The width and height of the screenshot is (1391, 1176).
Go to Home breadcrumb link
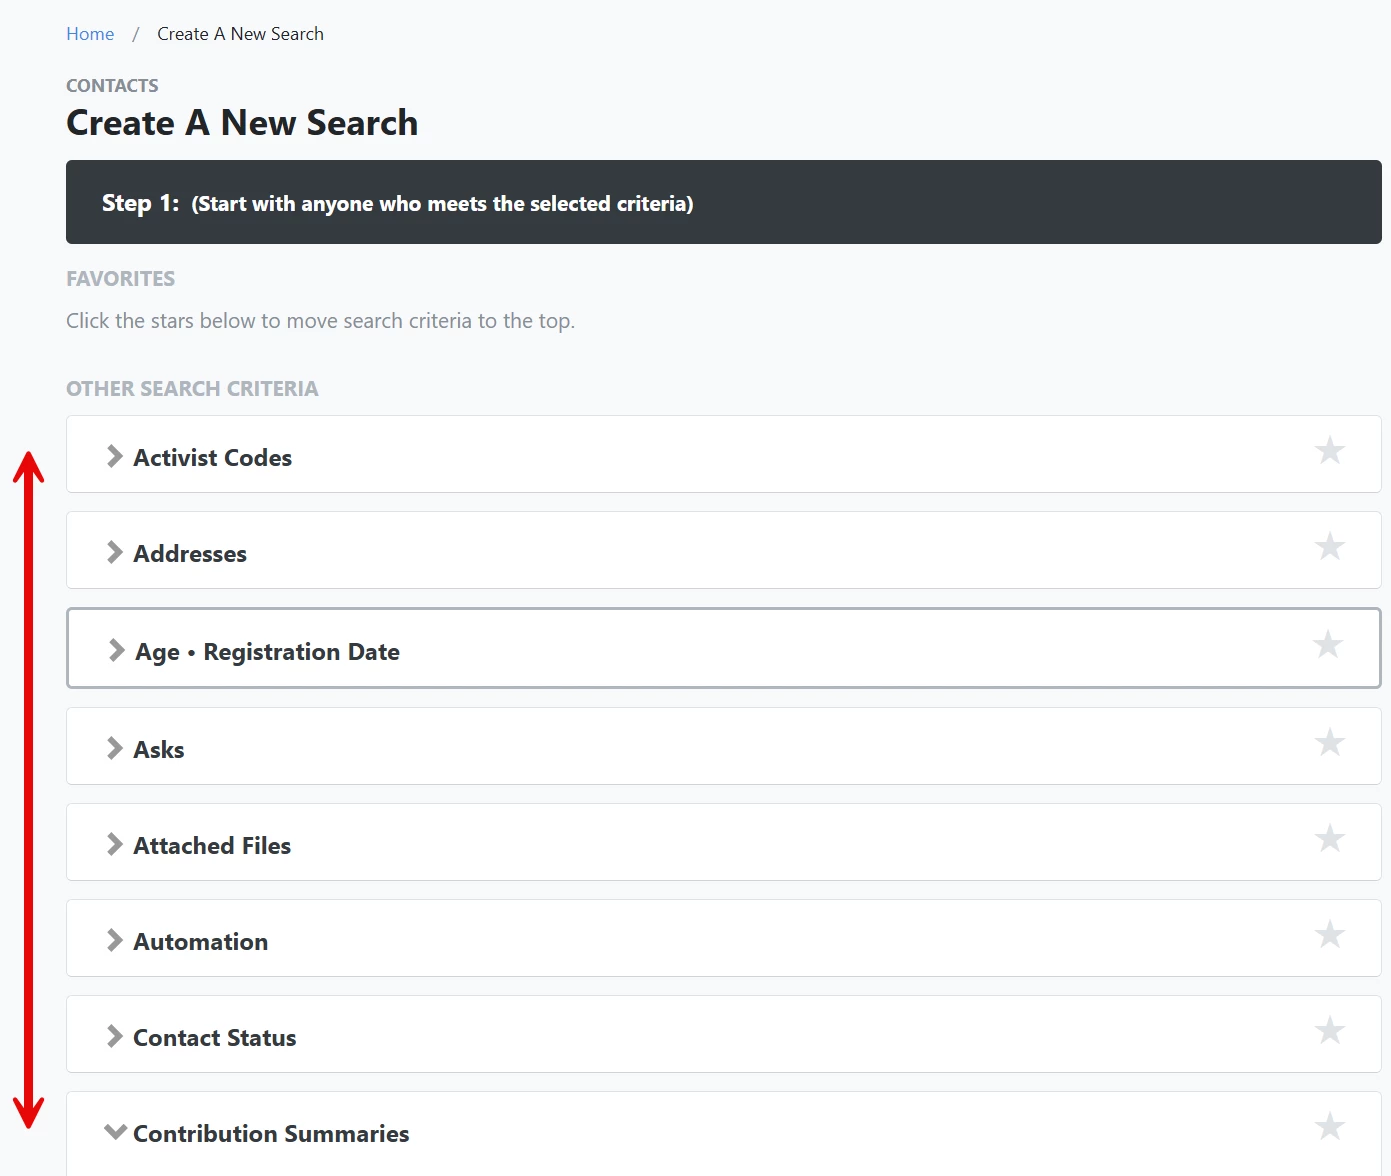90,34
